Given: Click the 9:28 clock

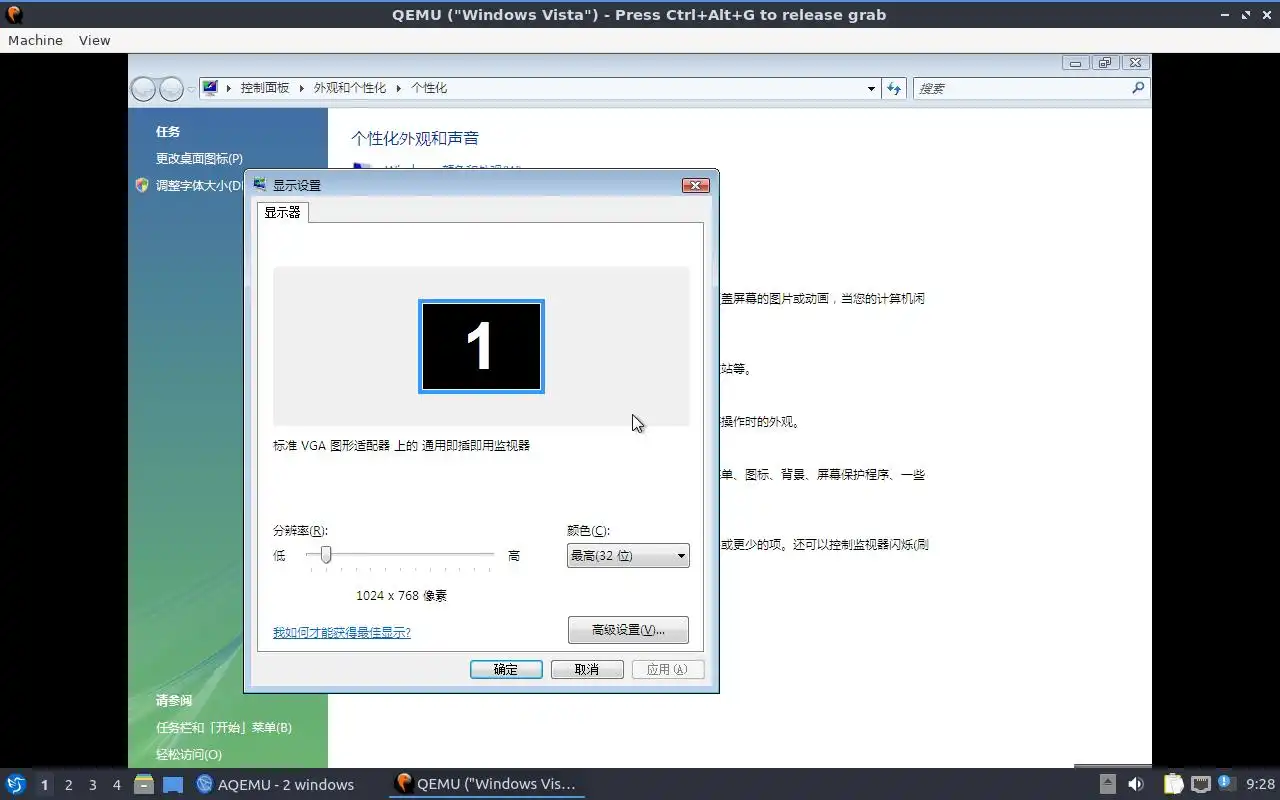Looking at the screenshot, I should coord(1260,784).
